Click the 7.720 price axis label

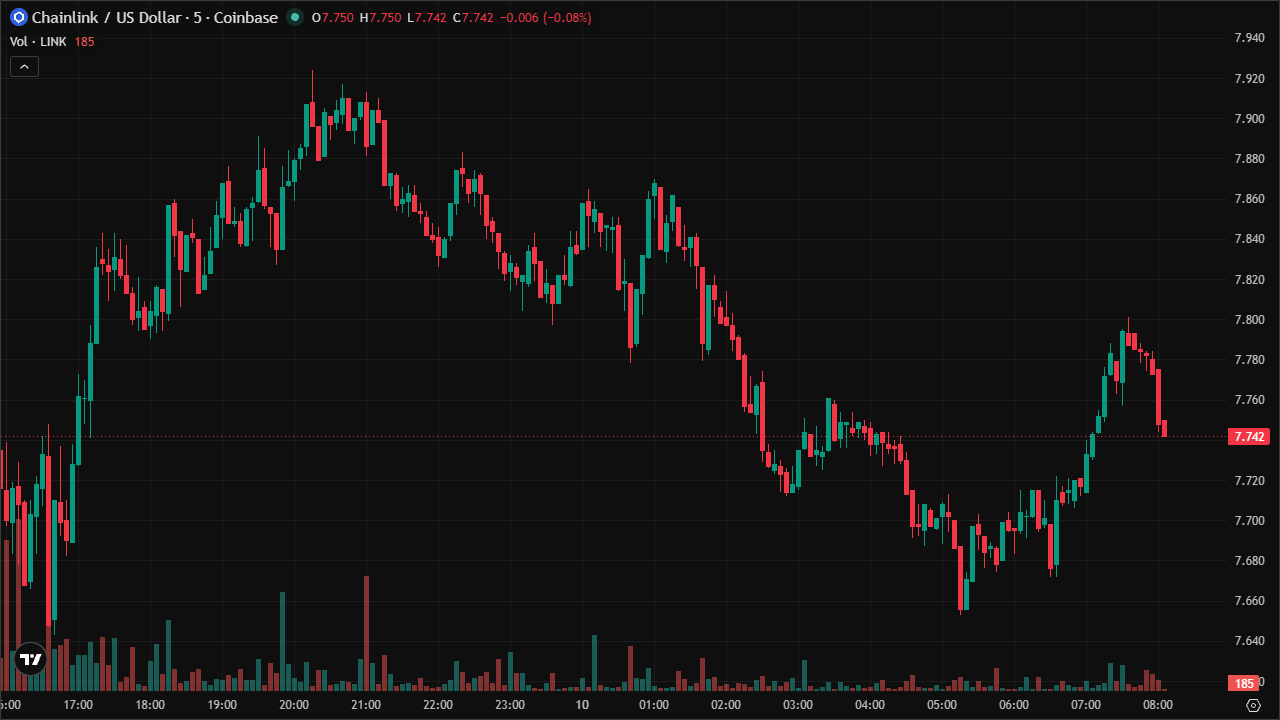[x=1250, y=480]
